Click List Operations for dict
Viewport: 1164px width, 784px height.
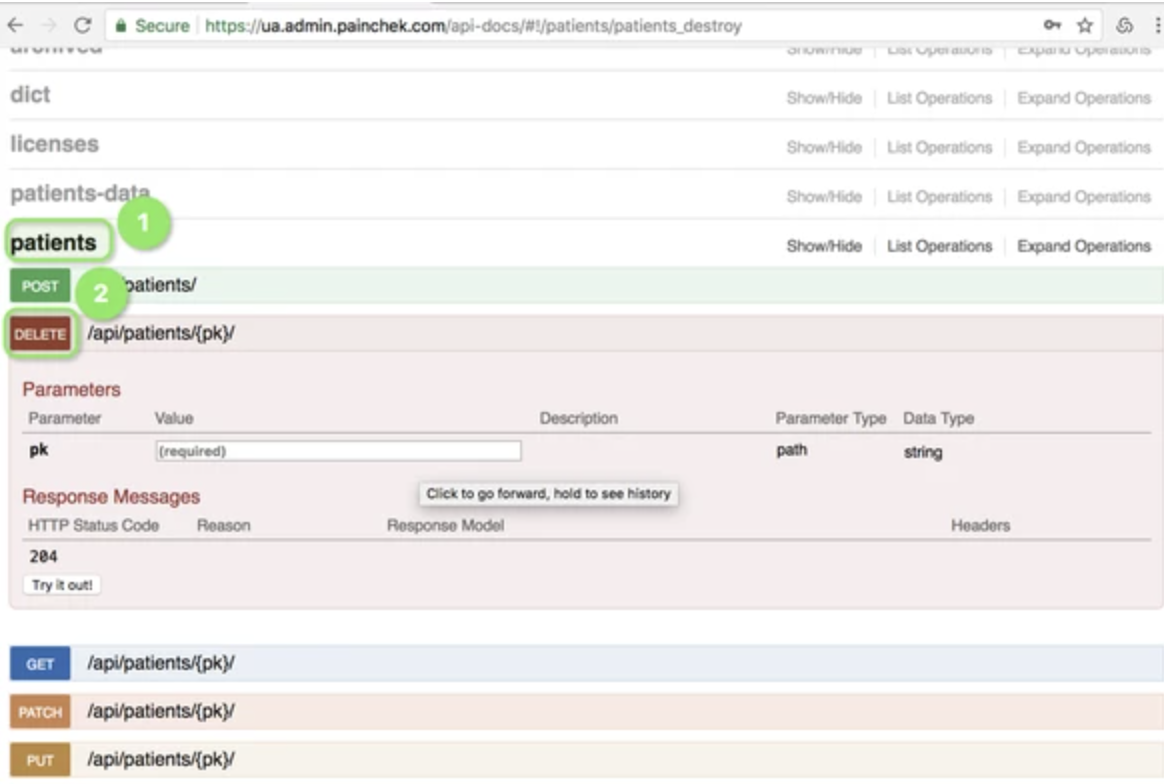[939, 98]
